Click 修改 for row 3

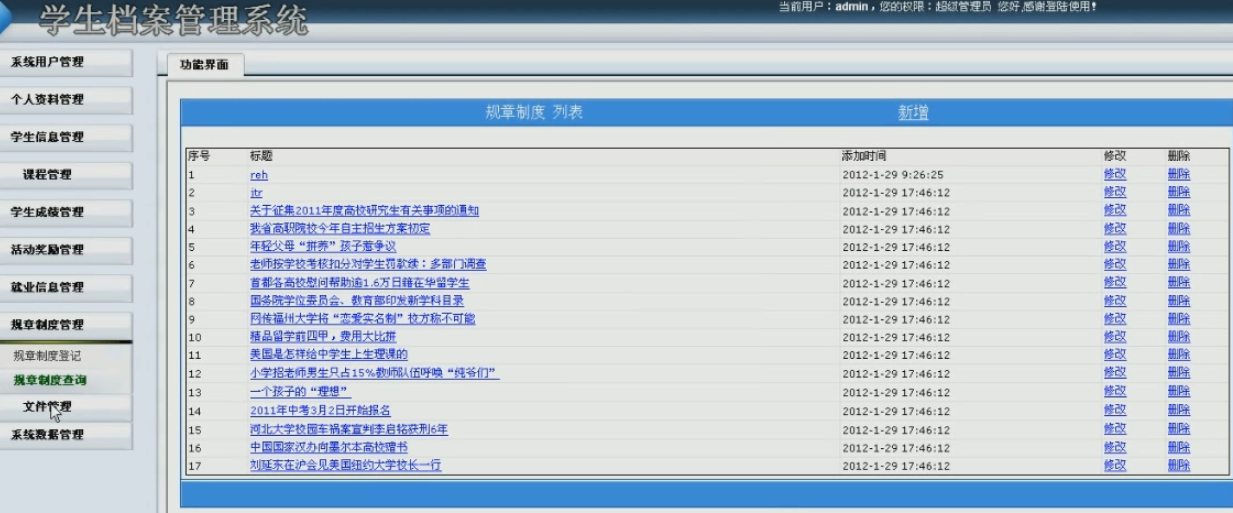(1114, 211)
